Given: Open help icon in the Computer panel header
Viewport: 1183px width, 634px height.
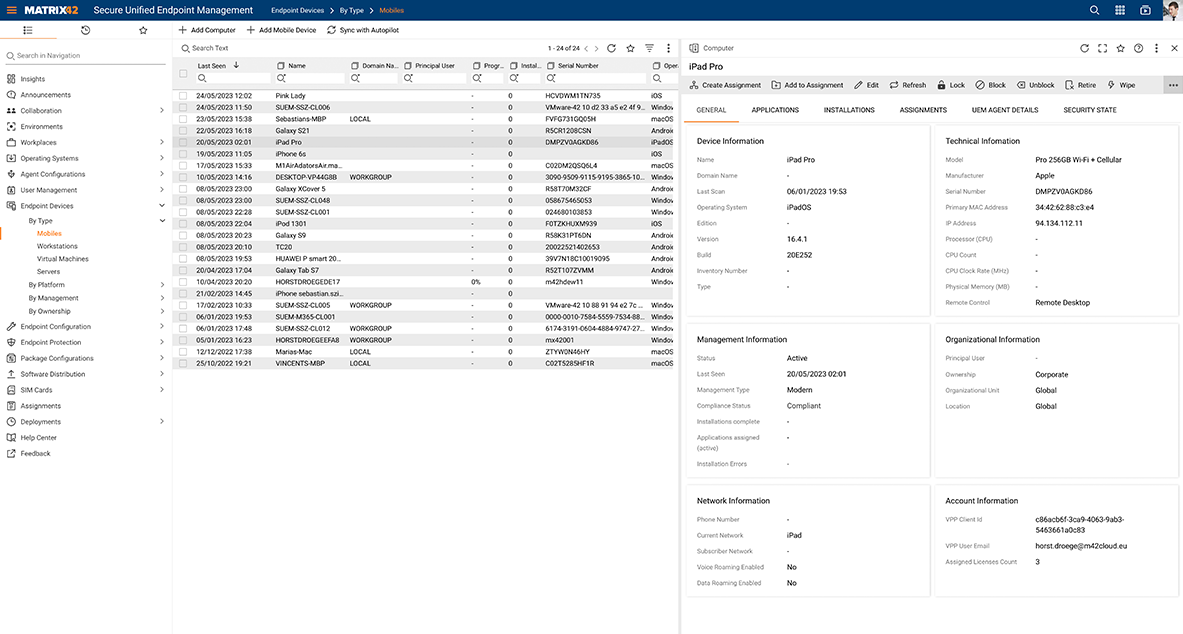Looking at the screenshot, I should [x=1138, y=47].
